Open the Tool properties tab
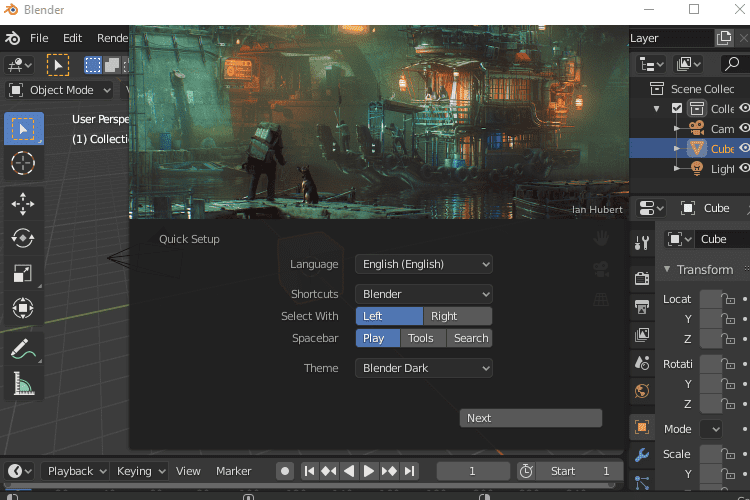Viewport: 750px width, 500px height. click(x=642, y=243)
